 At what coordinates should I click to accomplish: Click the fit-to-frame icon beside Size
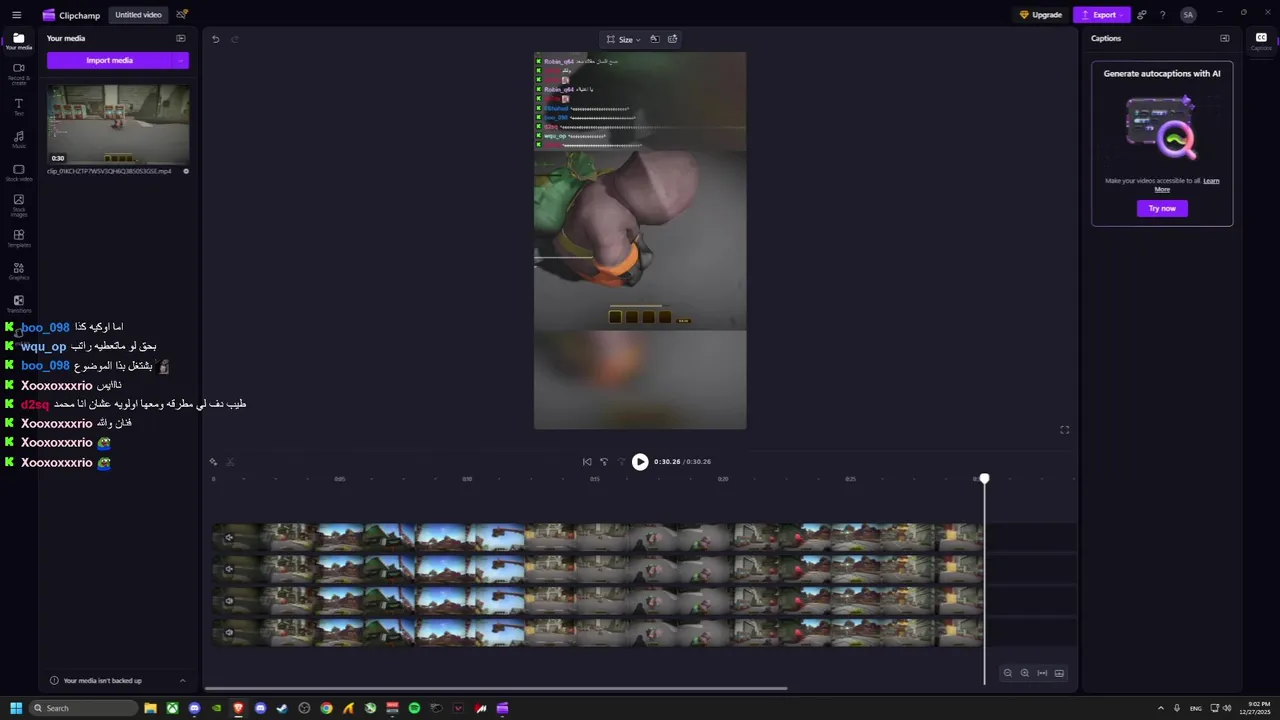(654, 39)
